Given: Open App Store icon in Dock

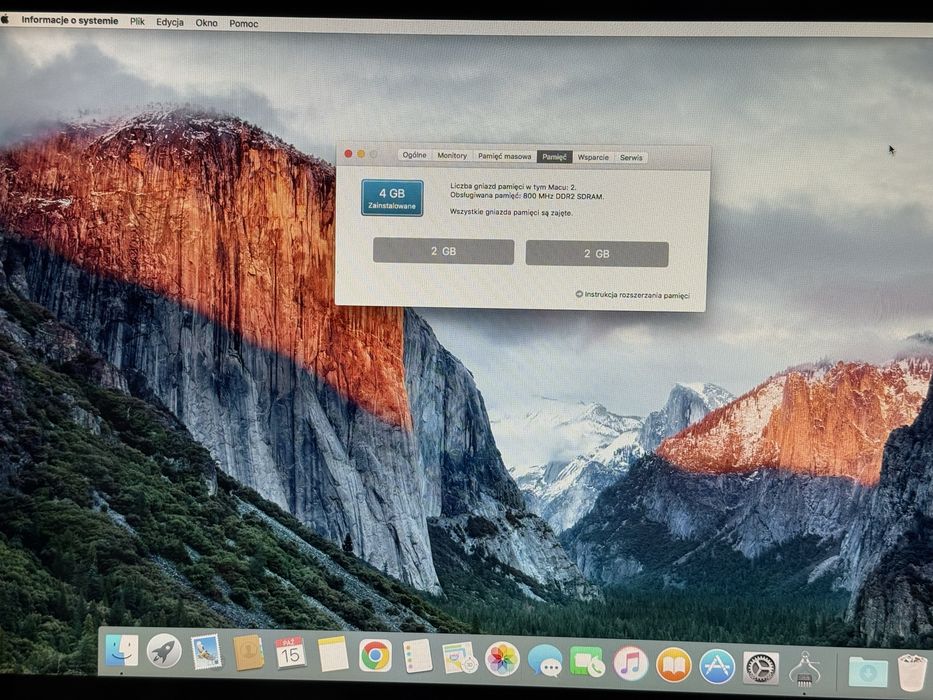Looking at the screenshot, I should [717, 667].
